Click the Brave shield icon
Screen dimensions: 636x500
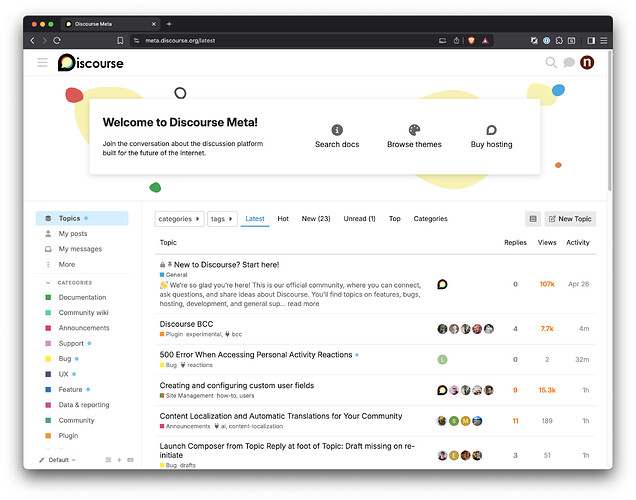(x=471, y=41)
